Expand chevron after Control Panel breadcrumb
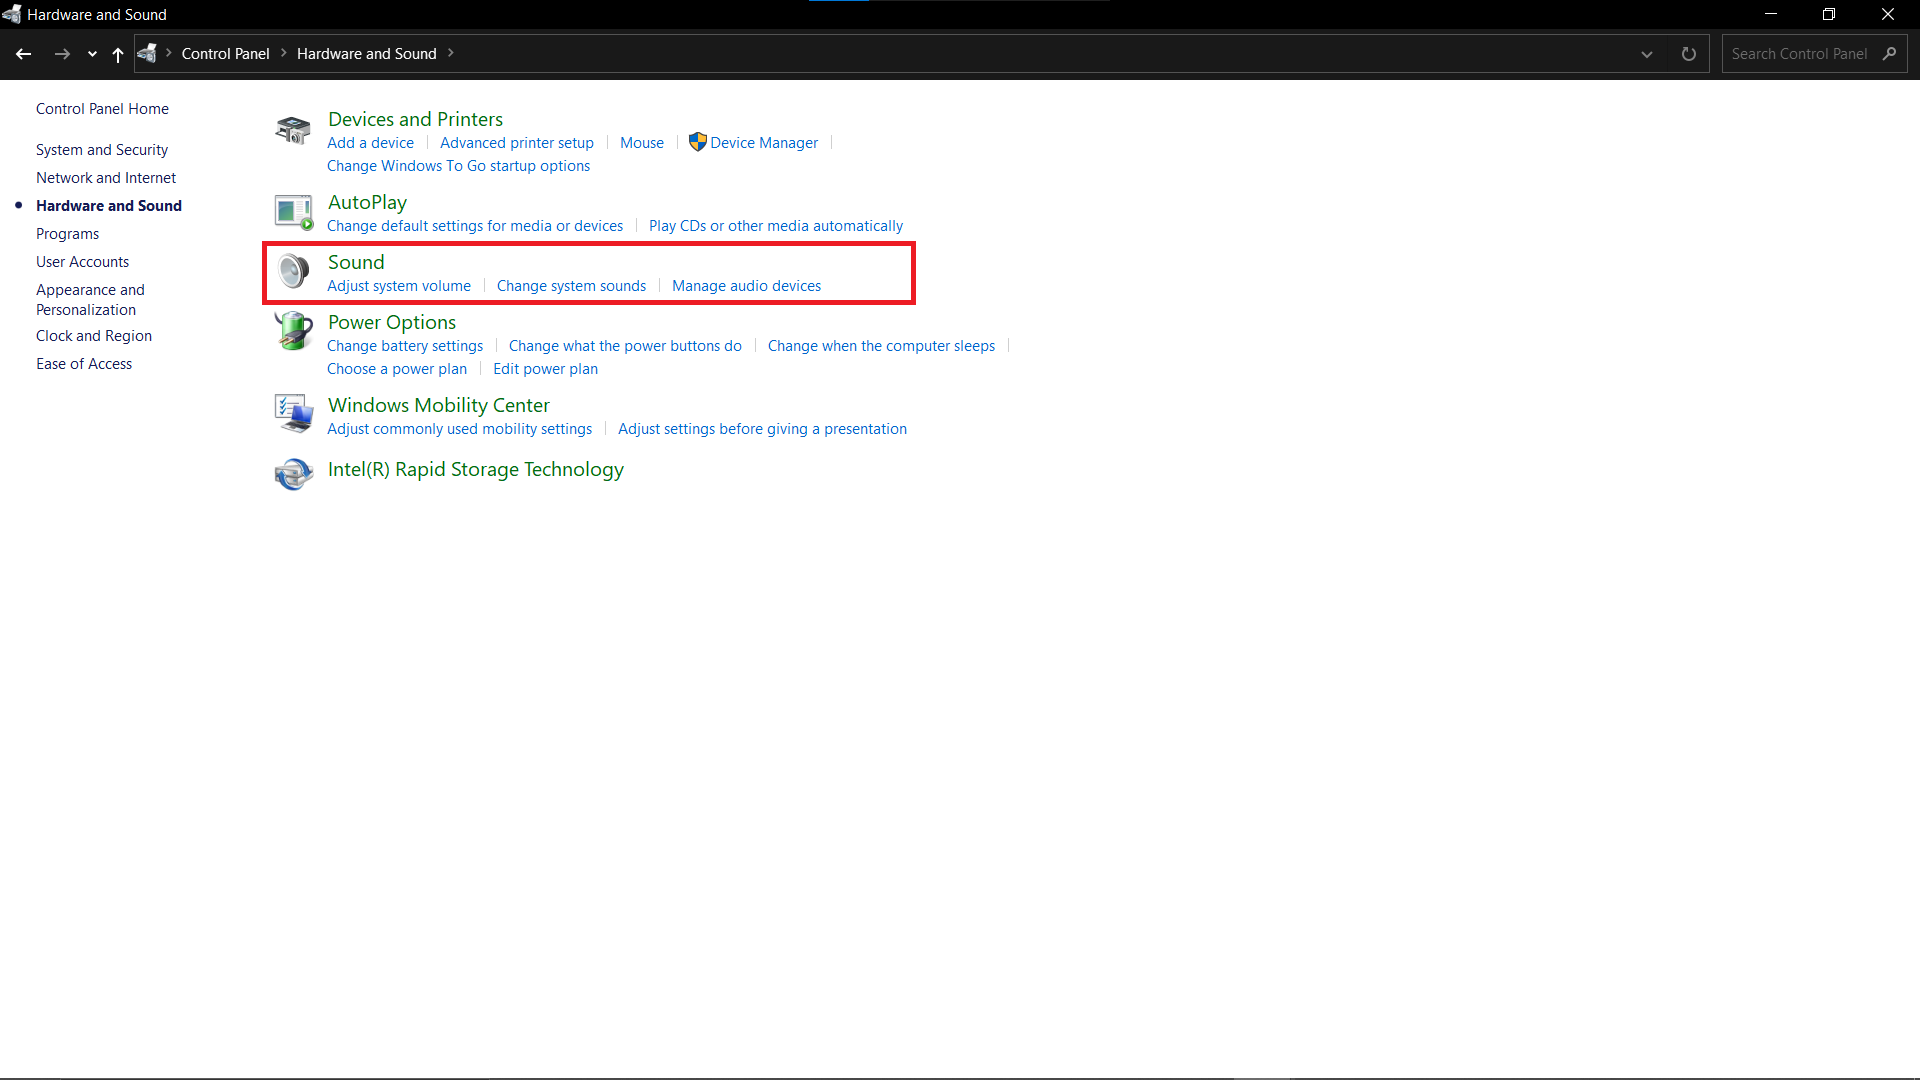The width and height of the screenshot is (1920, 1080). 284,53
